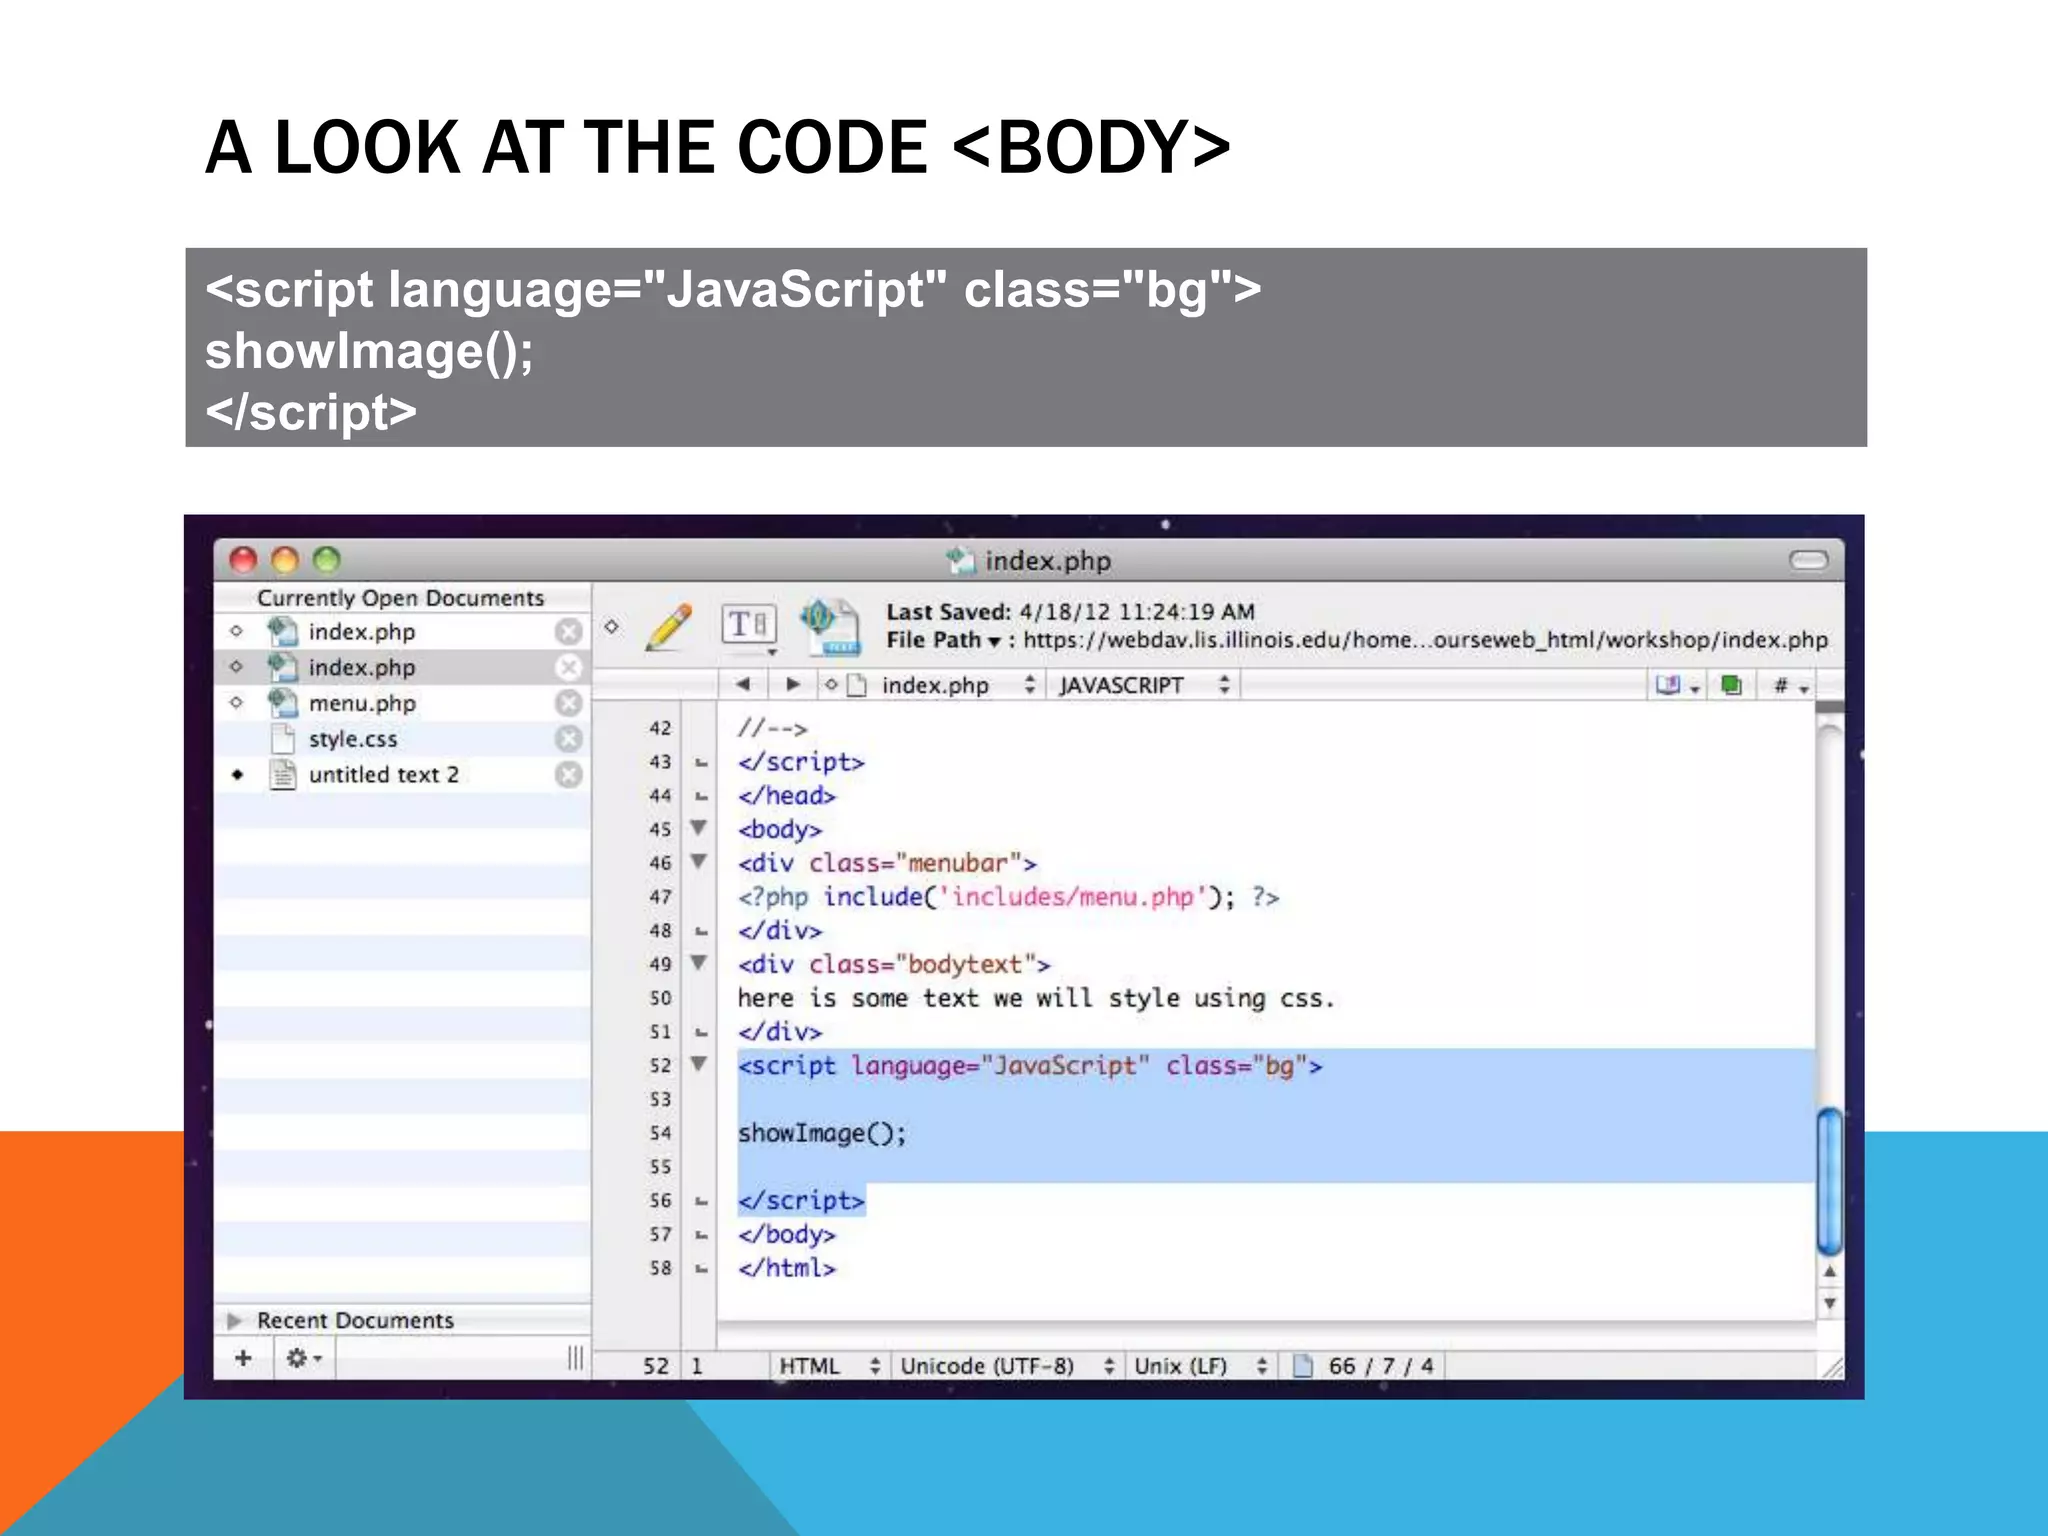The width and height of the screenshot is (2048, 1536).
Task: Click the Last Saved timestamp text
Action: [1070, 612]
